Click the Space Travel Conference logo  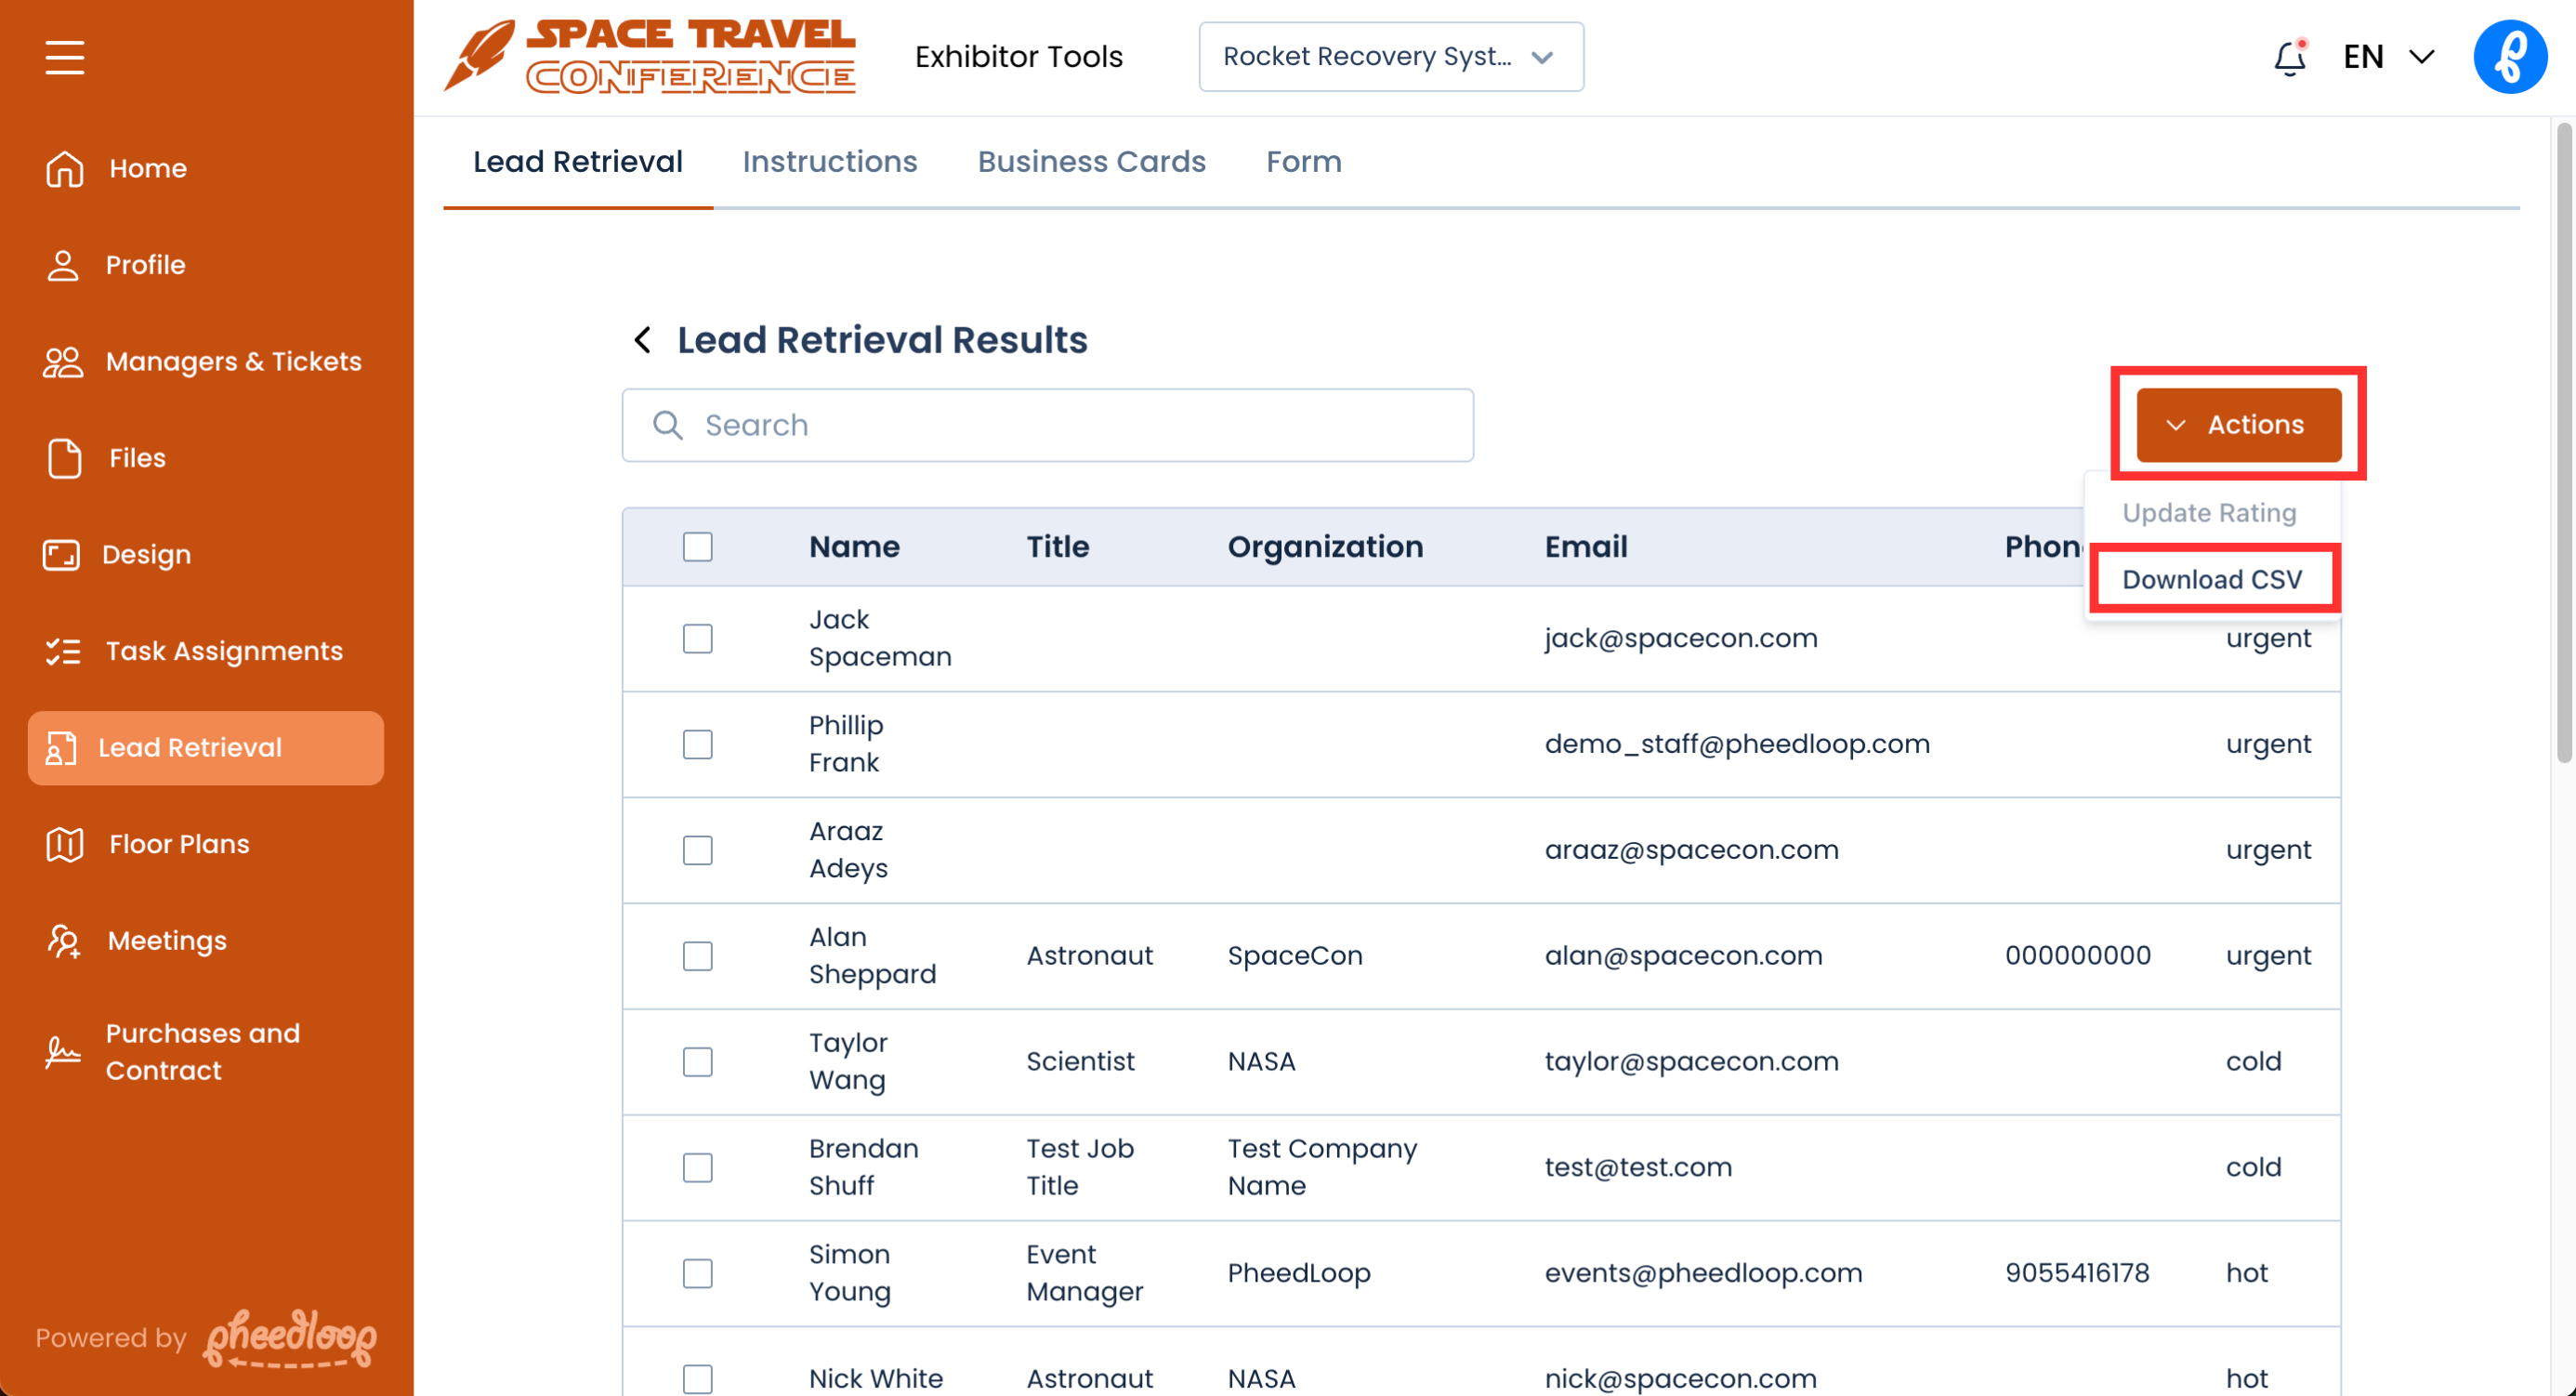[x=651, y=57]
